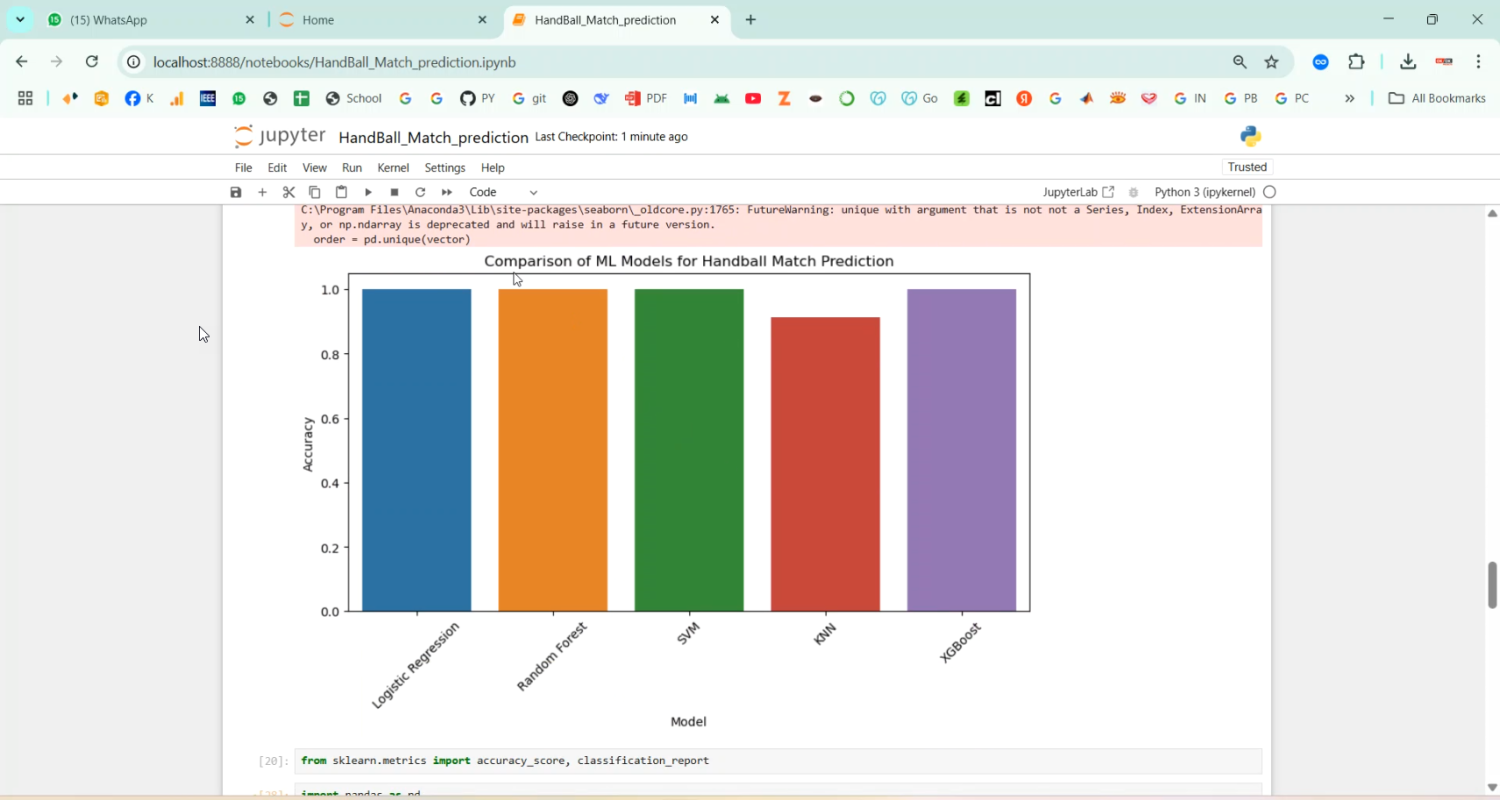Switch to the Home browser tab
The image size is (1500, 800).
click(380, 20)
